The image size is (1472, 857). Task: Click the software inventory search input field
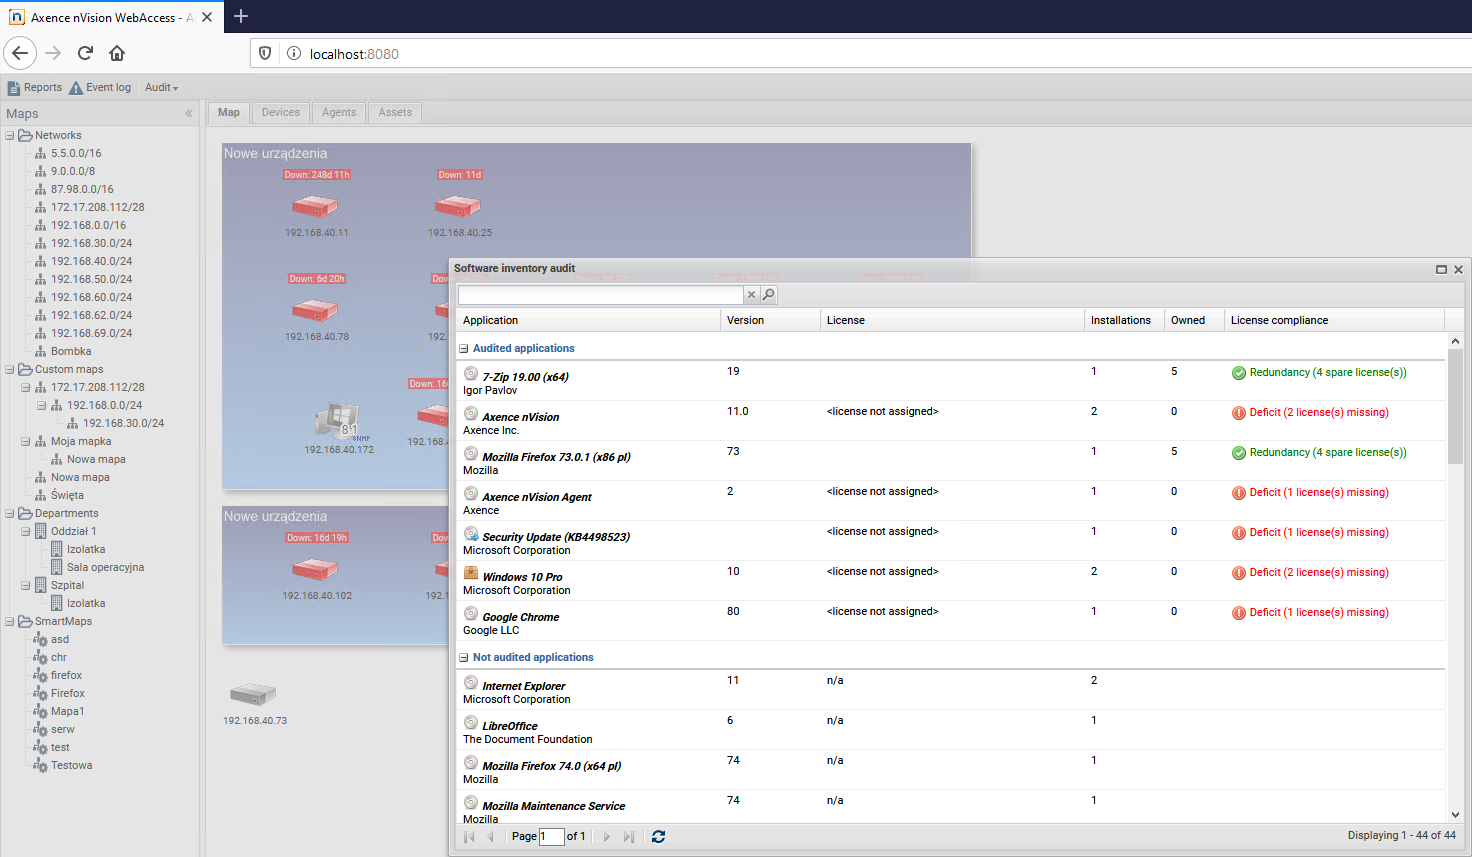click(x=600, y=295)
